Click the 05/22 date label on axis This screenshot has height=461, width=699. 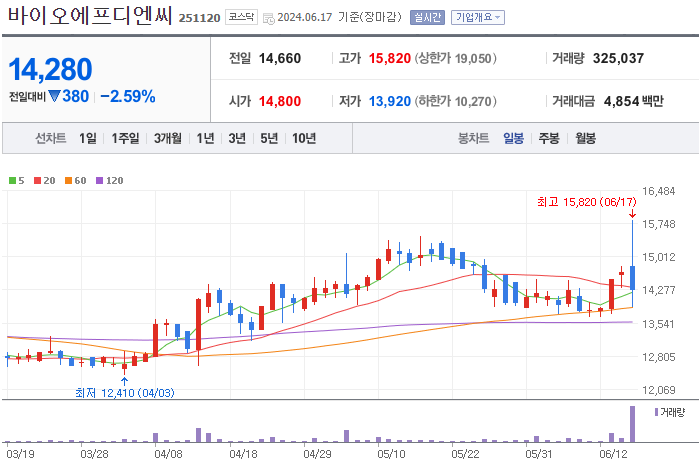pos(465,454)
